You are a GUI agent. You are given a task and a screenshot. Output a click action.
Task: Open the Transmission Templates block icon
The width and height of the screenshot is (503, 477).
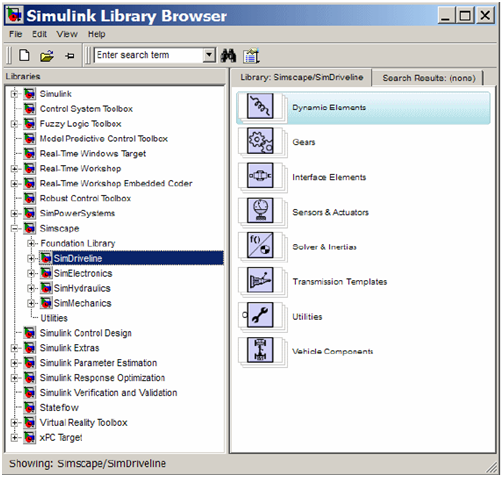tap(260, 280)
